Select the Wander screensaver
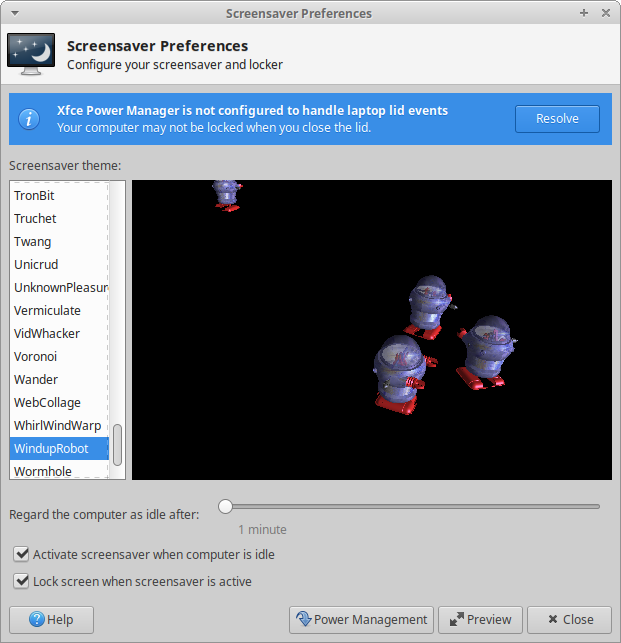Image resolution: width=621 pixels, height=643 pixels. click(x=59, y=379)
